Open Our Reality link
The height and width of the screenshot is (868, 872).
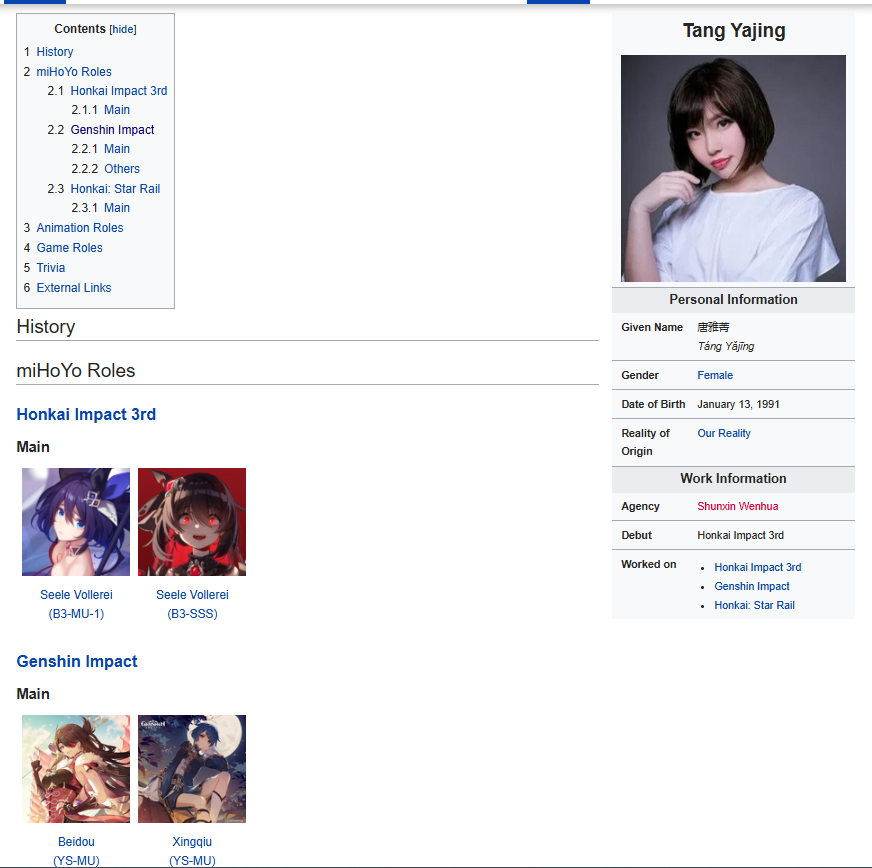click(x=724, y=433)
